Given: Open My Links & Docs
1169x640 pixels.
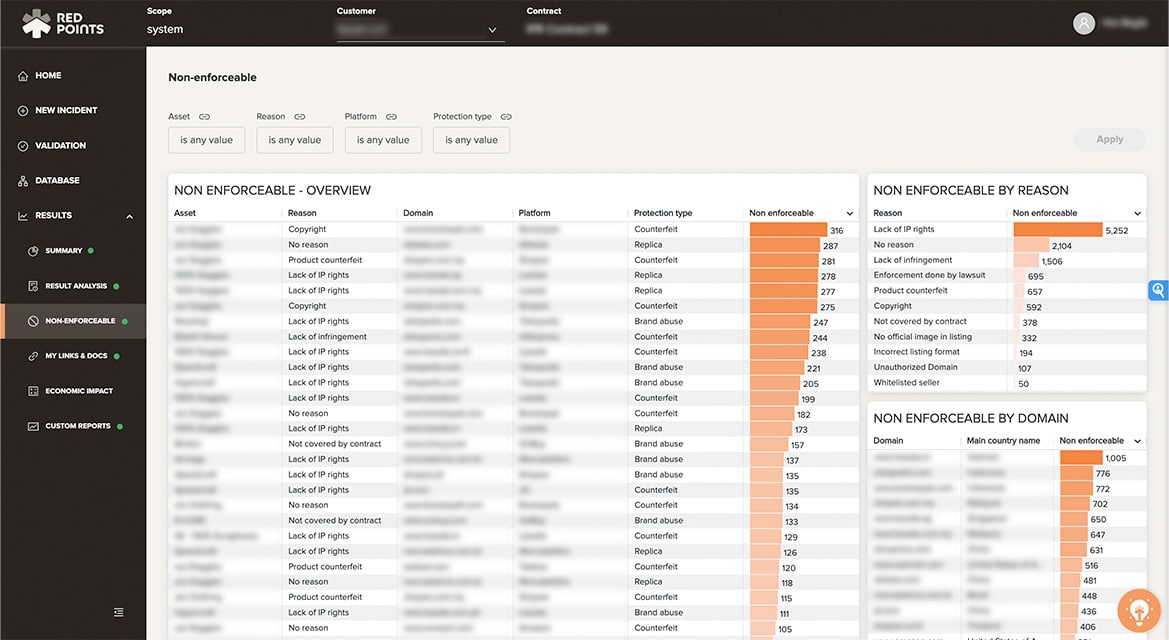Looking at the screenshot, I should [x=33, y=355].
